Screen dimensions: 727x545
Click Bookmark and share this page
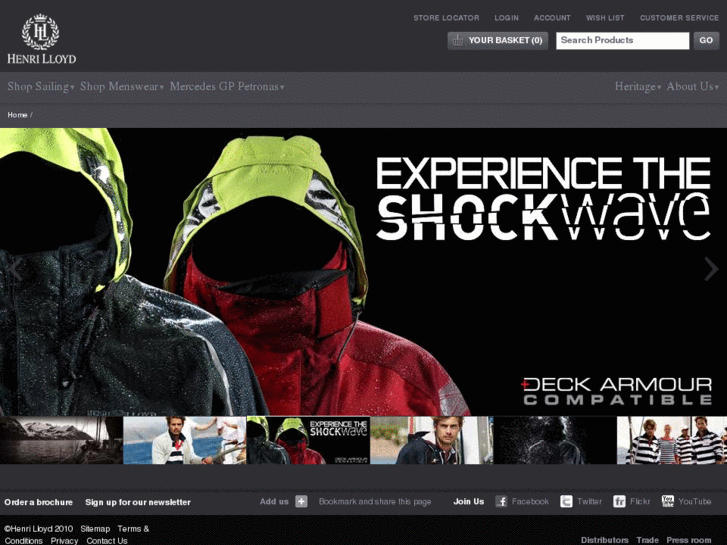pos(375,502)
